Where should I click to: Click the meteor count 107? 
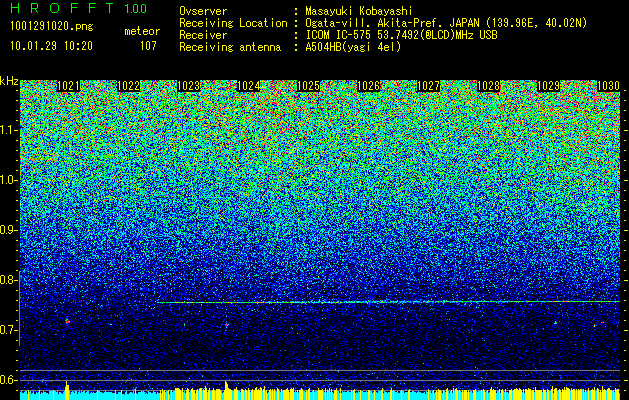148,46
